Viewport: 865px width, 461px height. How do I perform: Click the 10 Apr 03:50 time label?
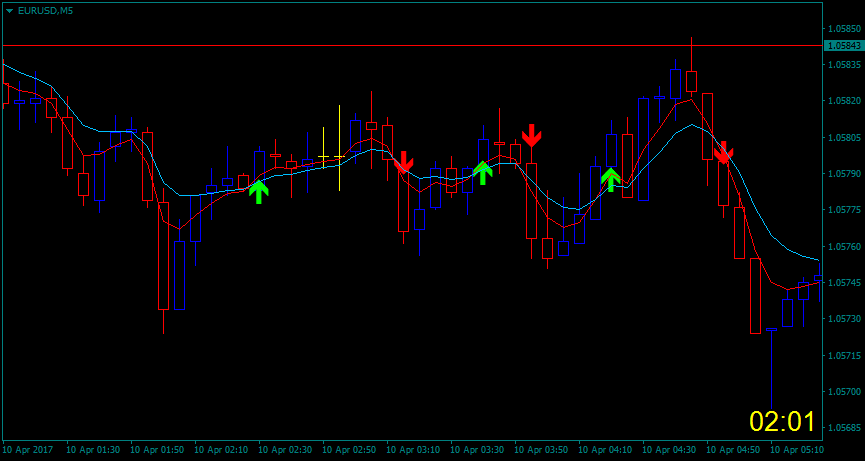(x=541, y=450)
